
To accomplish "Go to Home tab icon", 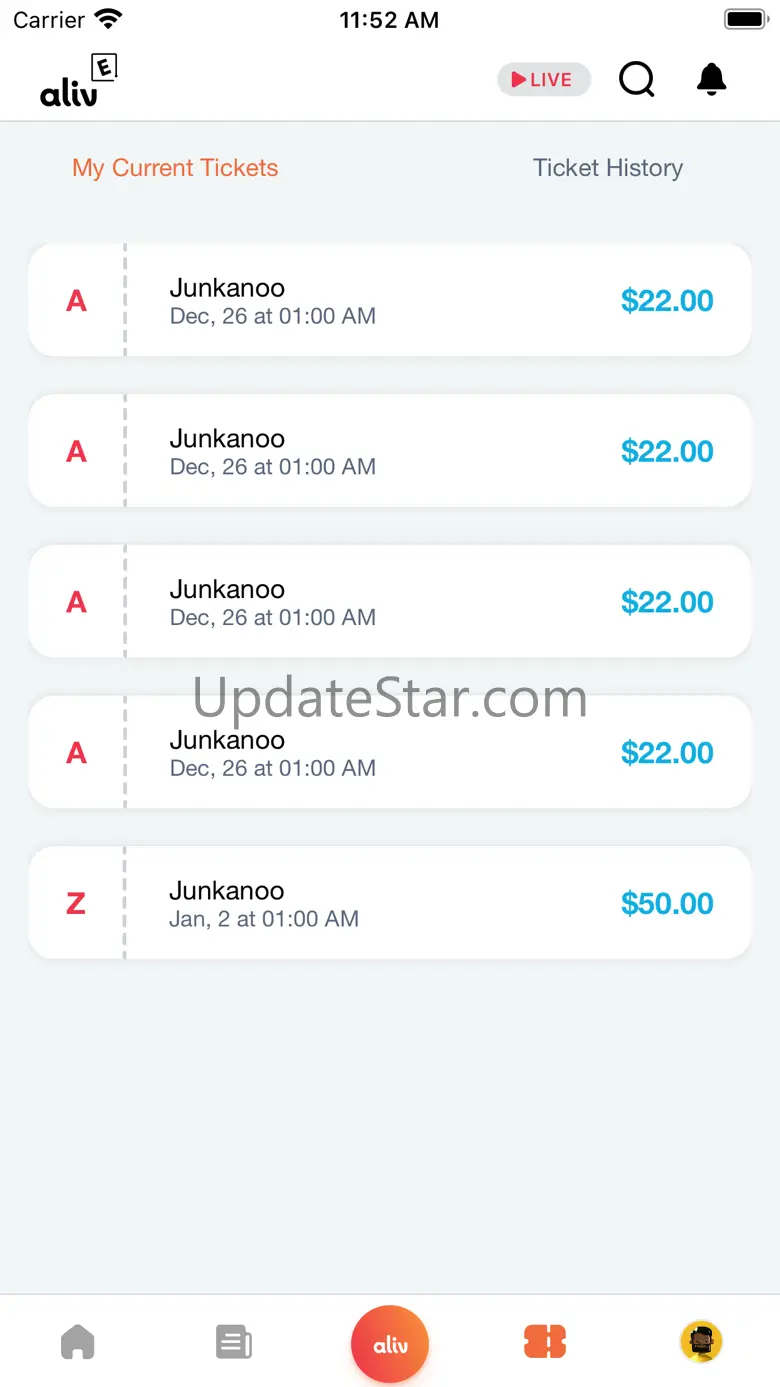I will [78, 1342].
